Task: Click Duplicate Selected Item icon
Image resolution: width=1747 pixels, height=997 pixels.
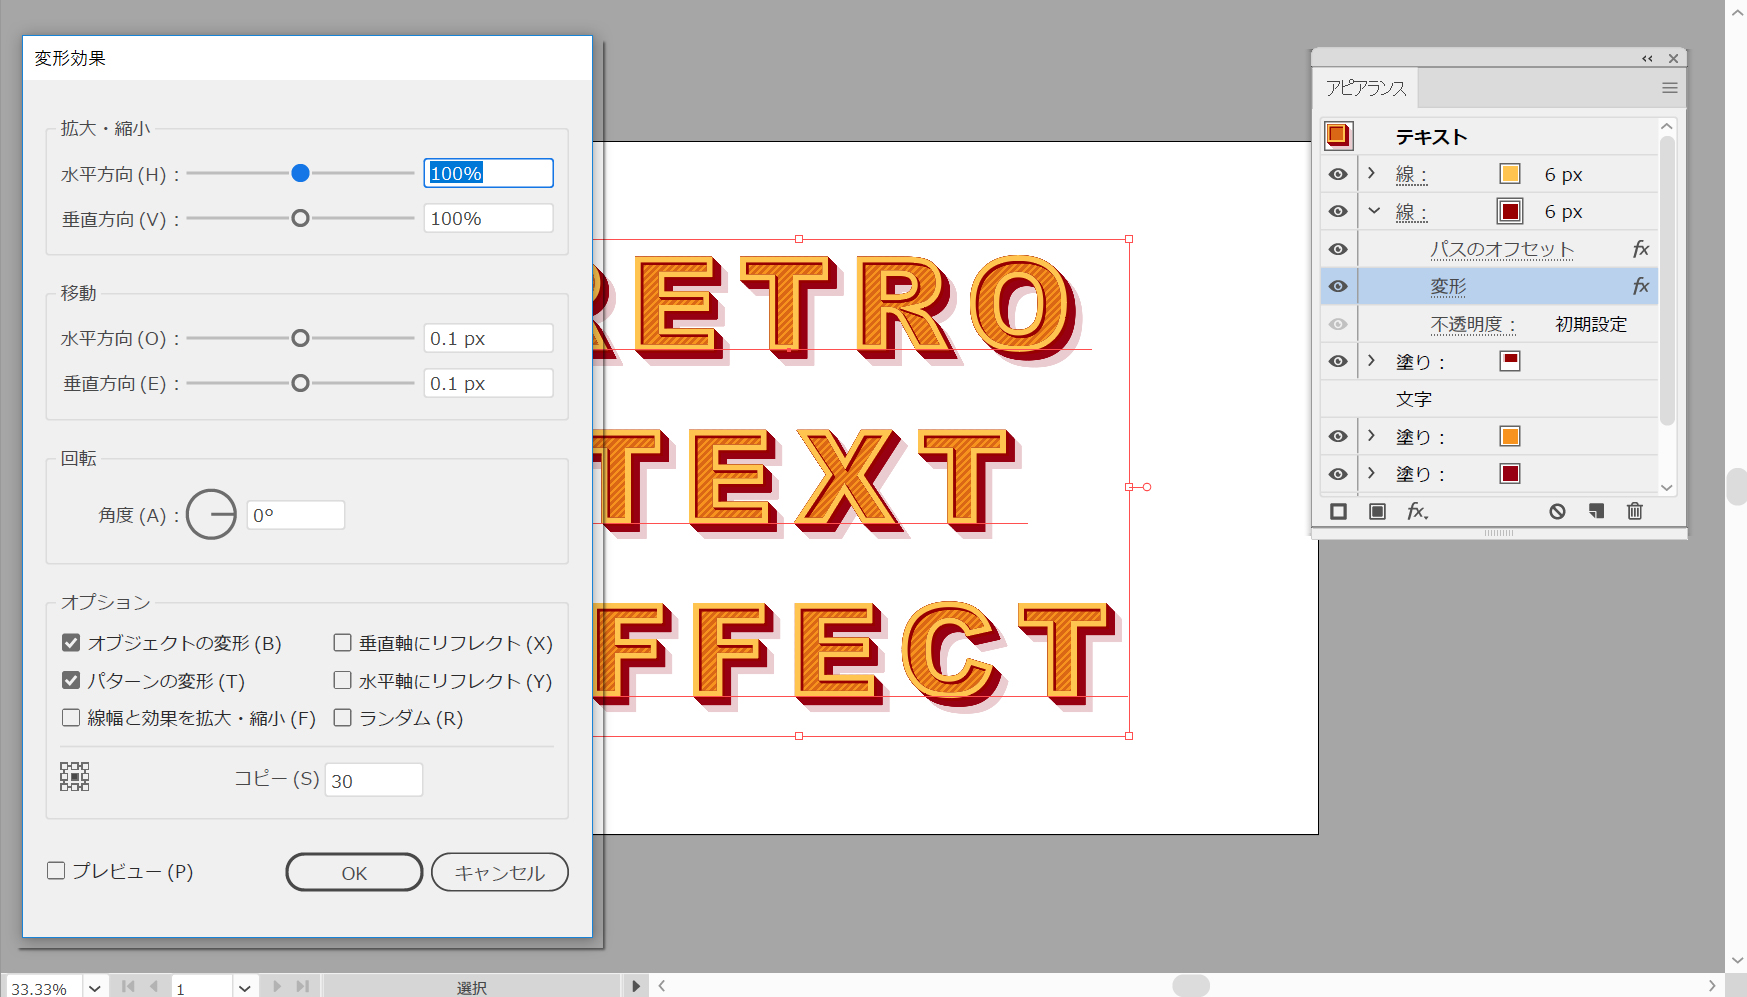Action: (x=1596, y=512)
